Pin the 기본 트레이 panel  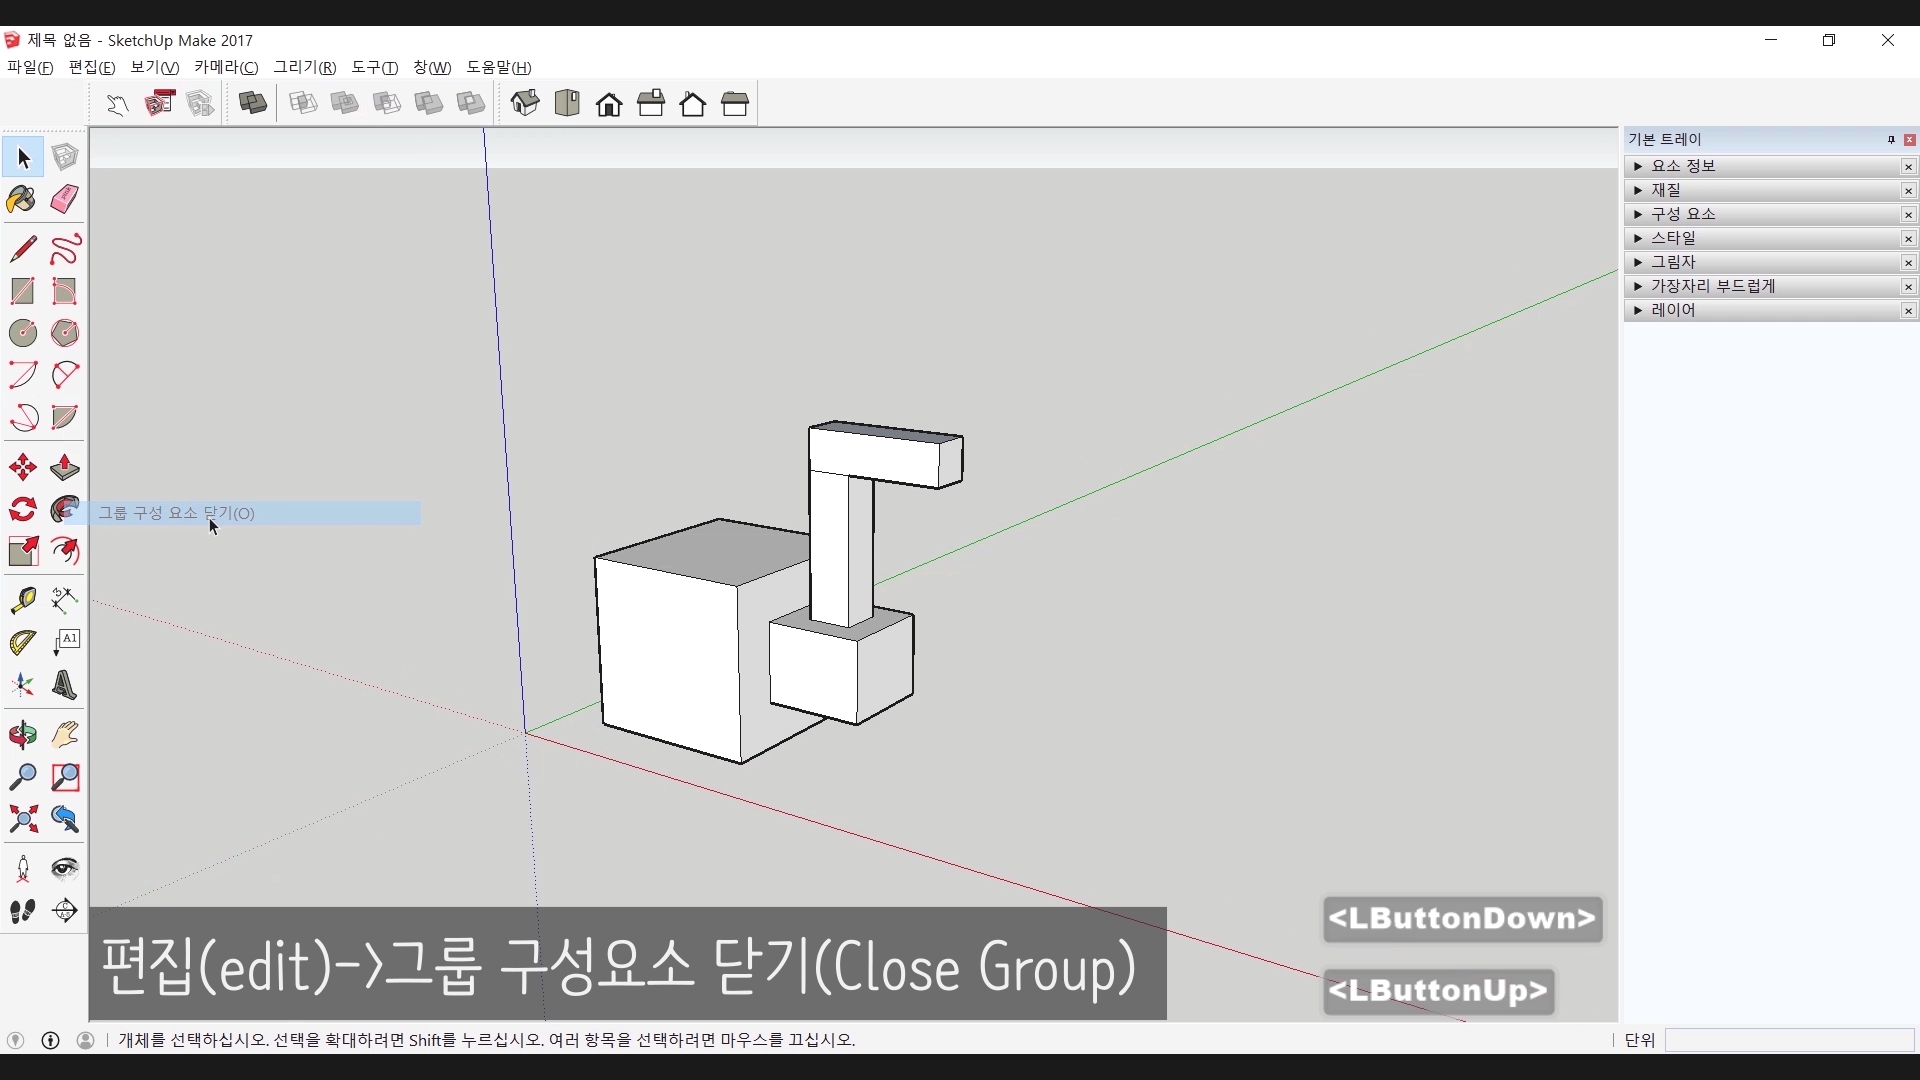point(1891,140)
